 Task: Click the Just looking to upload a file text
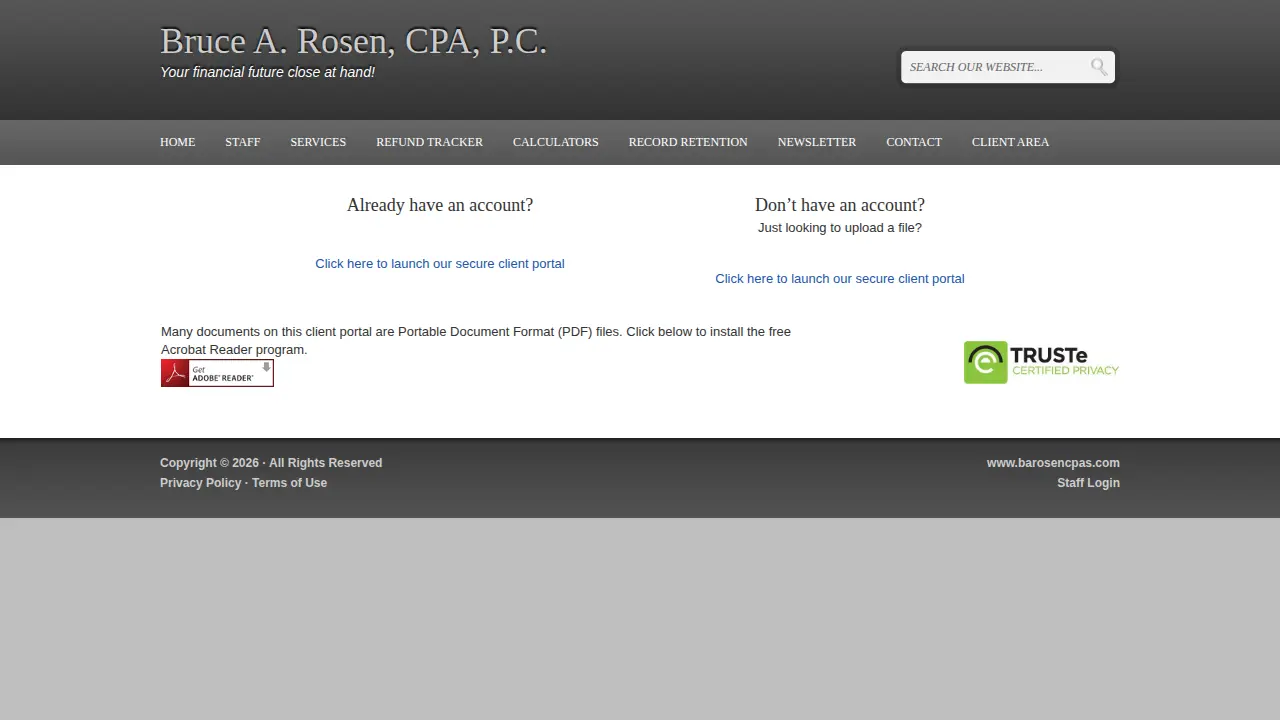pyautogui.click(x=840, y=228)
